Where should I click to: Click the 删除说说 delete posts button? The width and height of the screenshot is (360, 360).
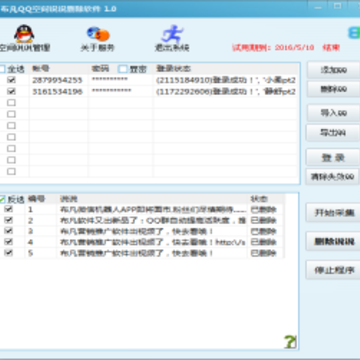[x=333, y=241]
